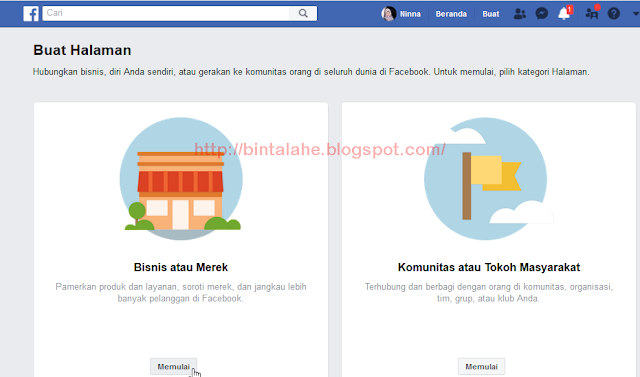Open the Messenger icon

click(x=542, y=14)
